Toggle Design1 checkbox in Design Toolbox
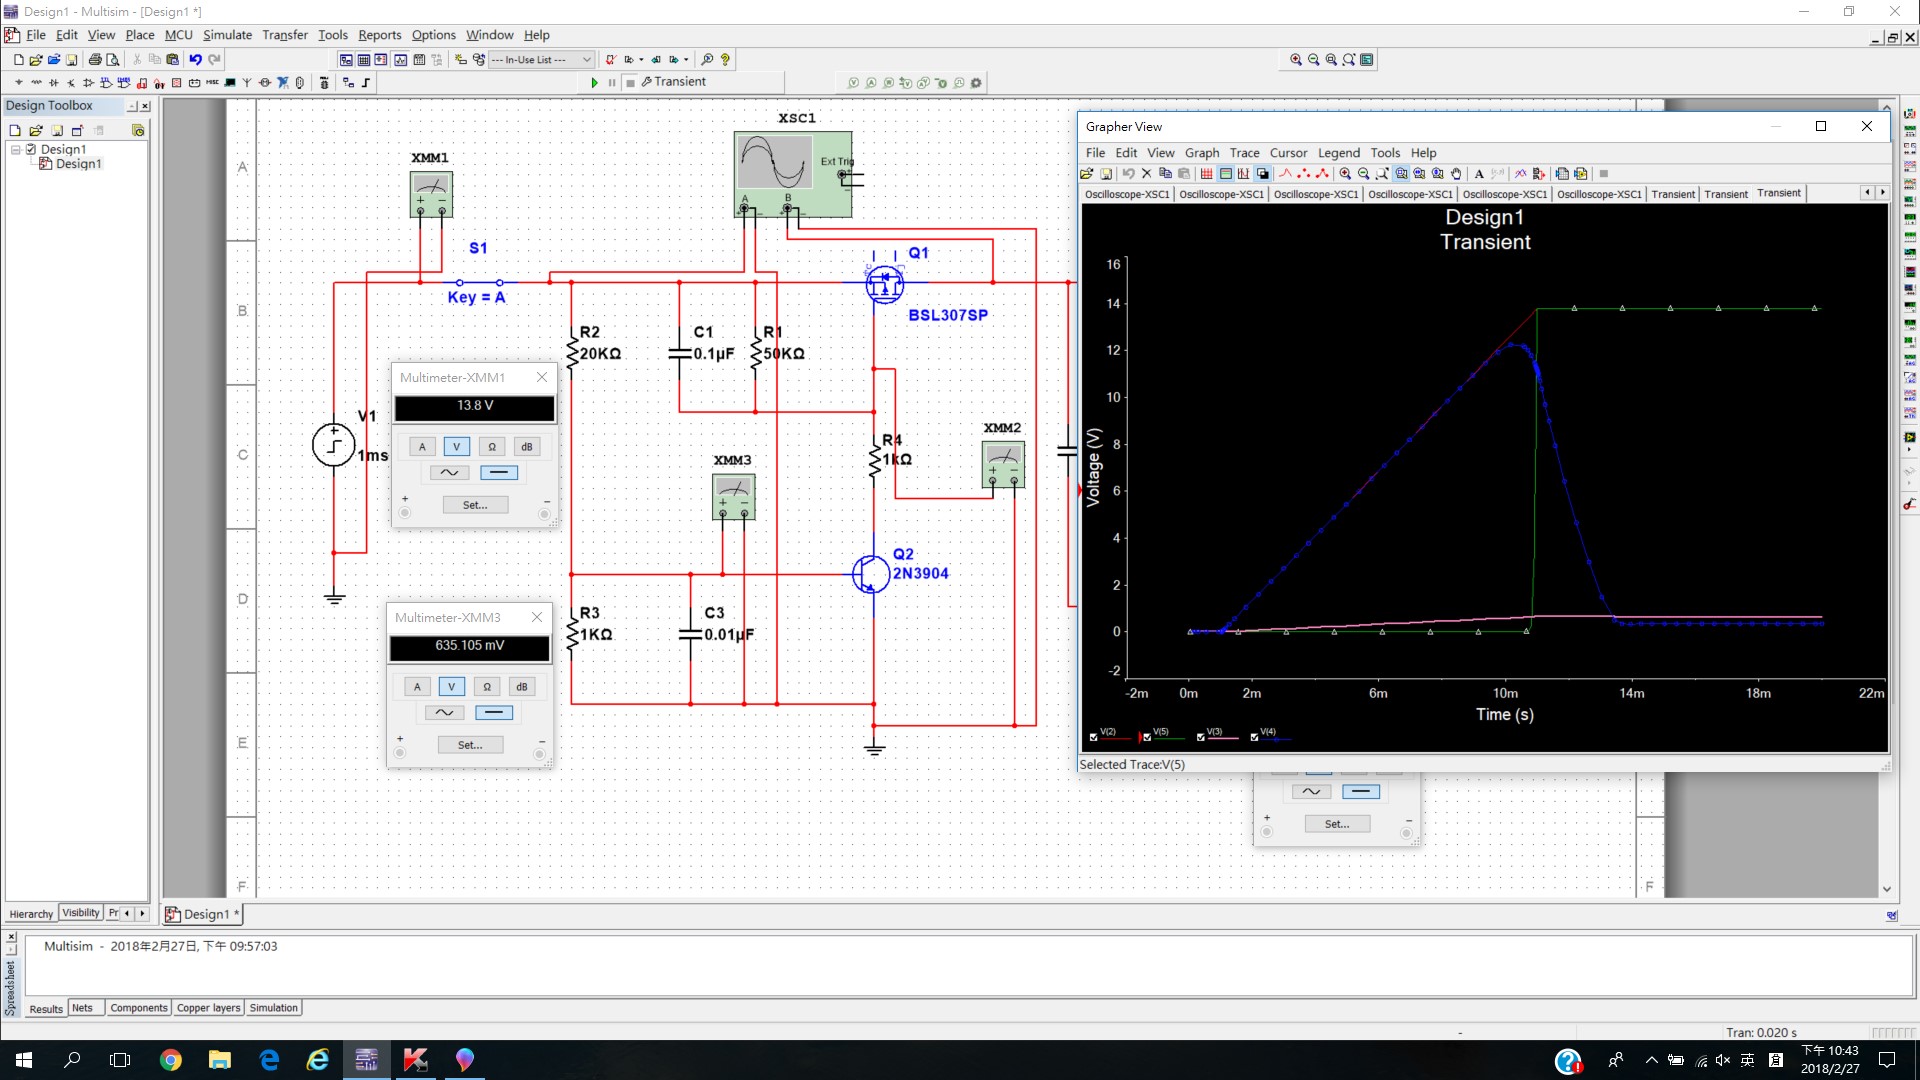The image size is (1920, 1080). 31,149
